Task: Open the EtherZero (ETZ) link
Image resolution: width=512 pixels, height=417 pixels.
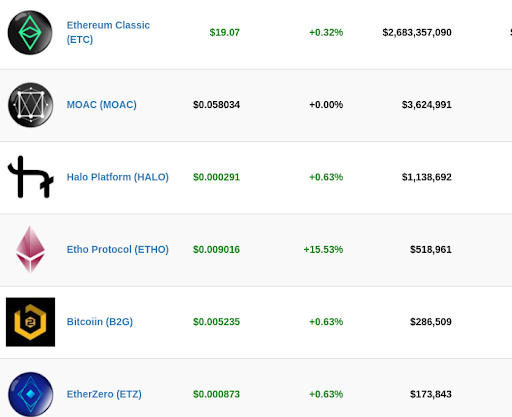Action: point(104,394)
